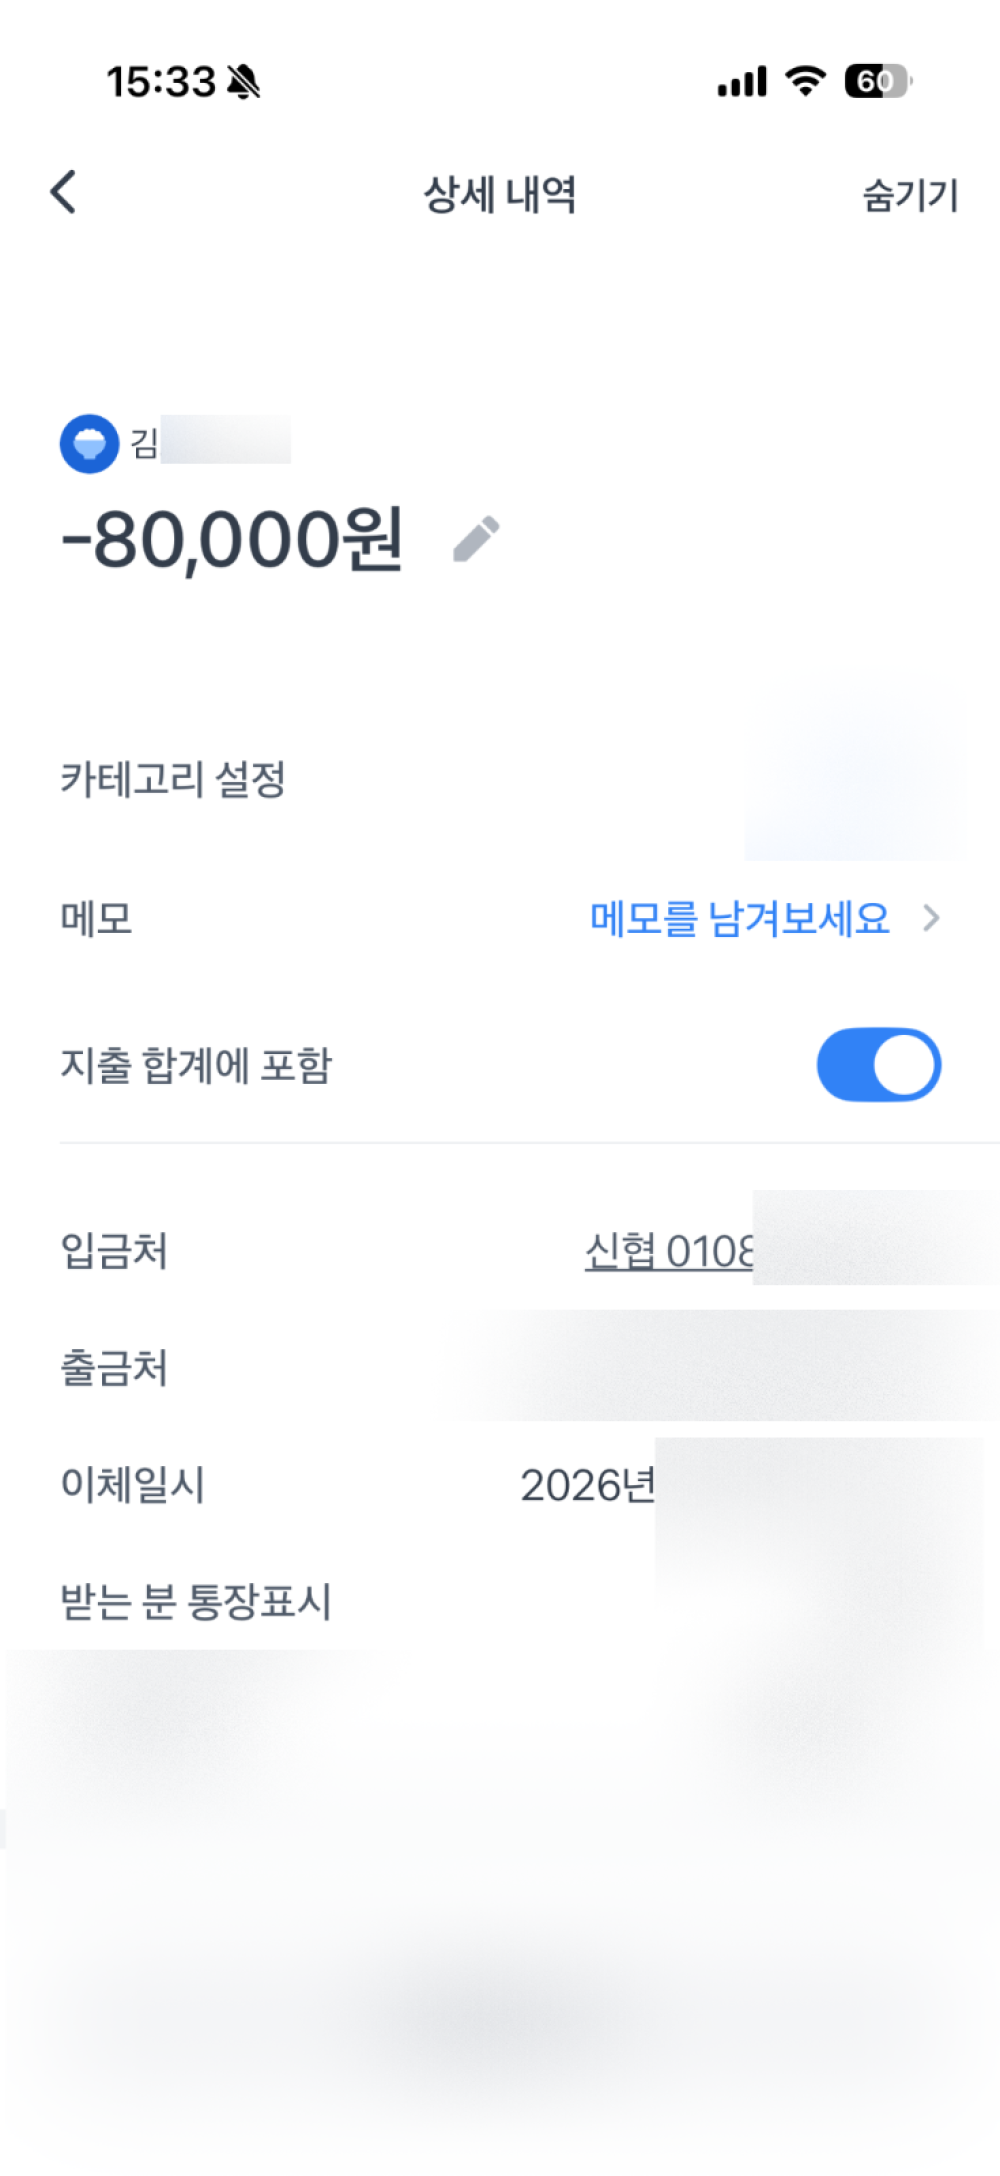The width and height of the screenshot is (1000, 2176).
Task: Open the underlined 신협 account link
Action: pos(668,1251)
